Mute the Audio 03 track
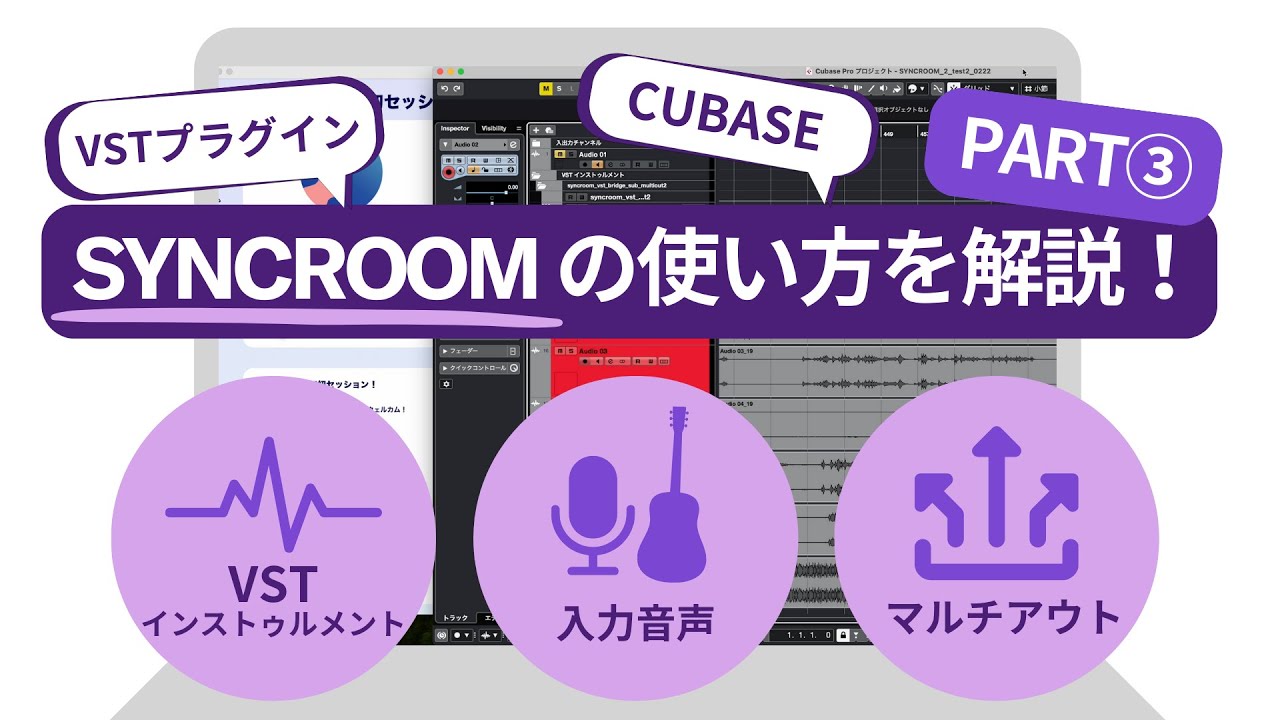 [x=560, y=351]
